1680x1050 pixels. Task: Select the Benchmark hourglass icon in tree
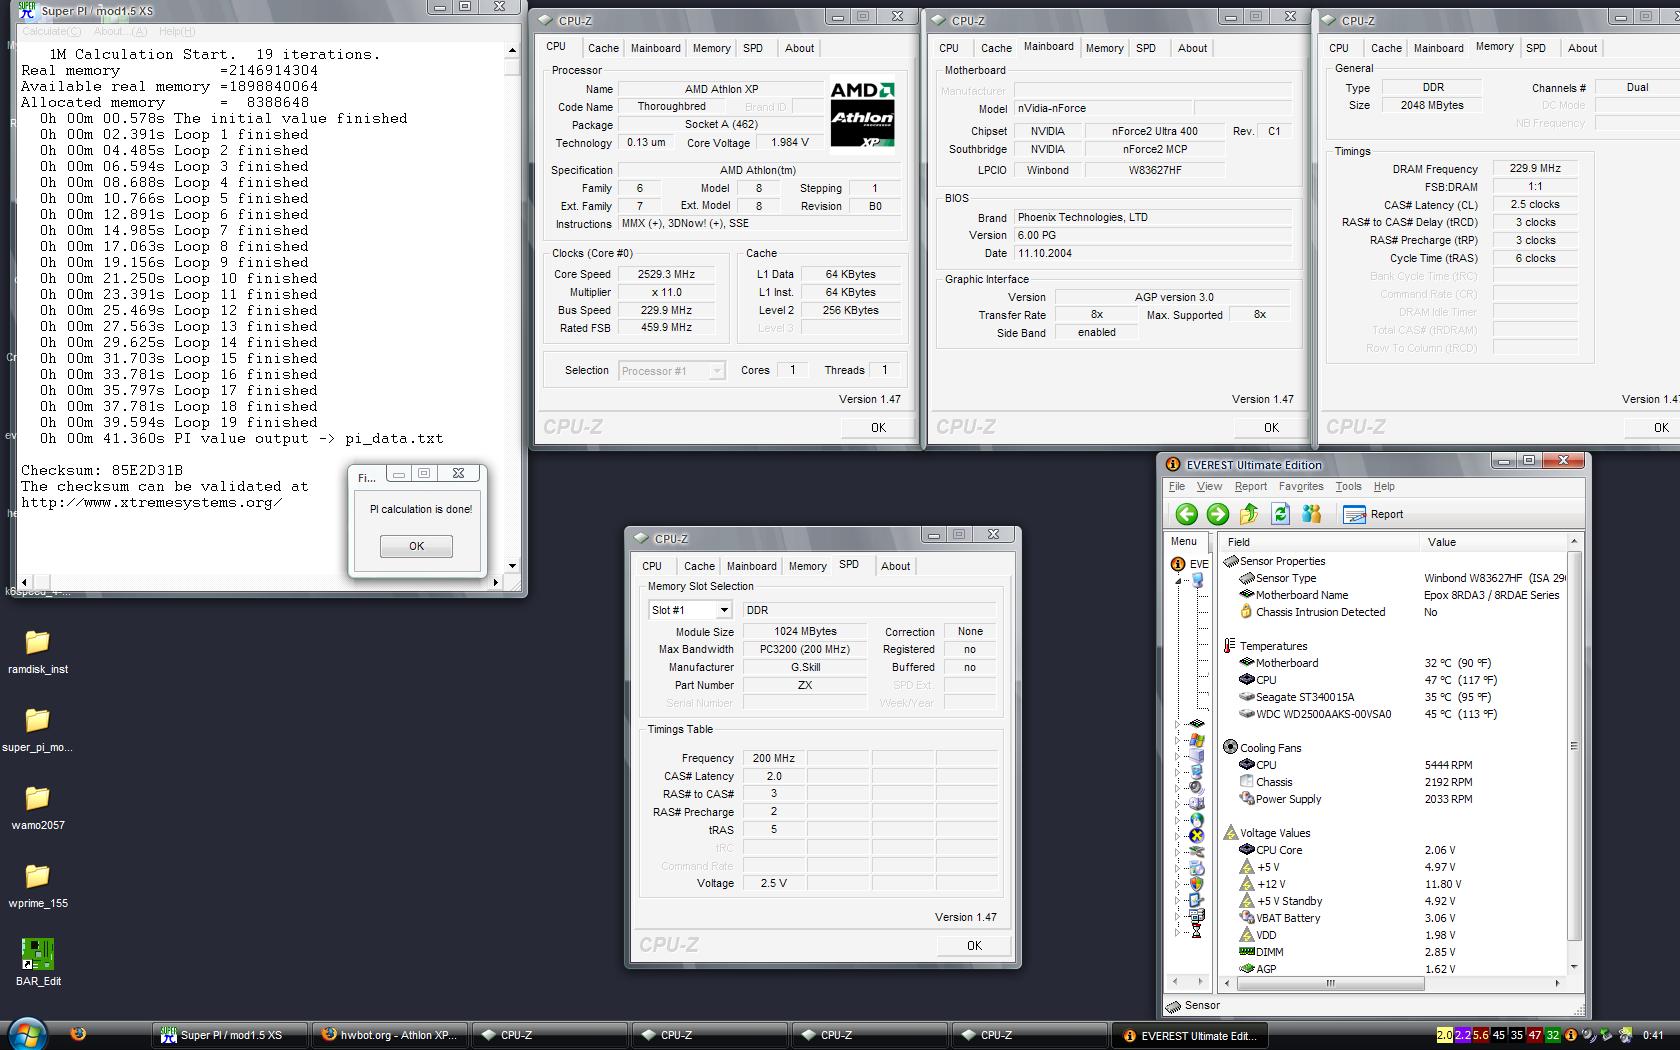click(1196, 931)
